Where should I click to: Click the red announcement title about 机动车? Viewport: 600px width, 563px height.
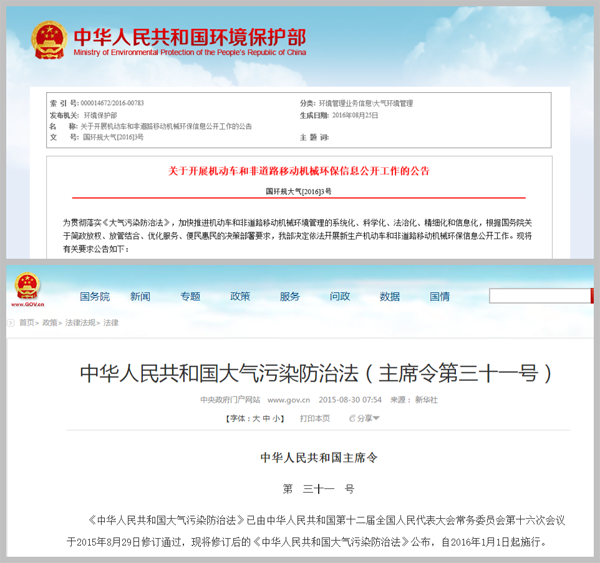pyautogui.click(x=299, y=171)
